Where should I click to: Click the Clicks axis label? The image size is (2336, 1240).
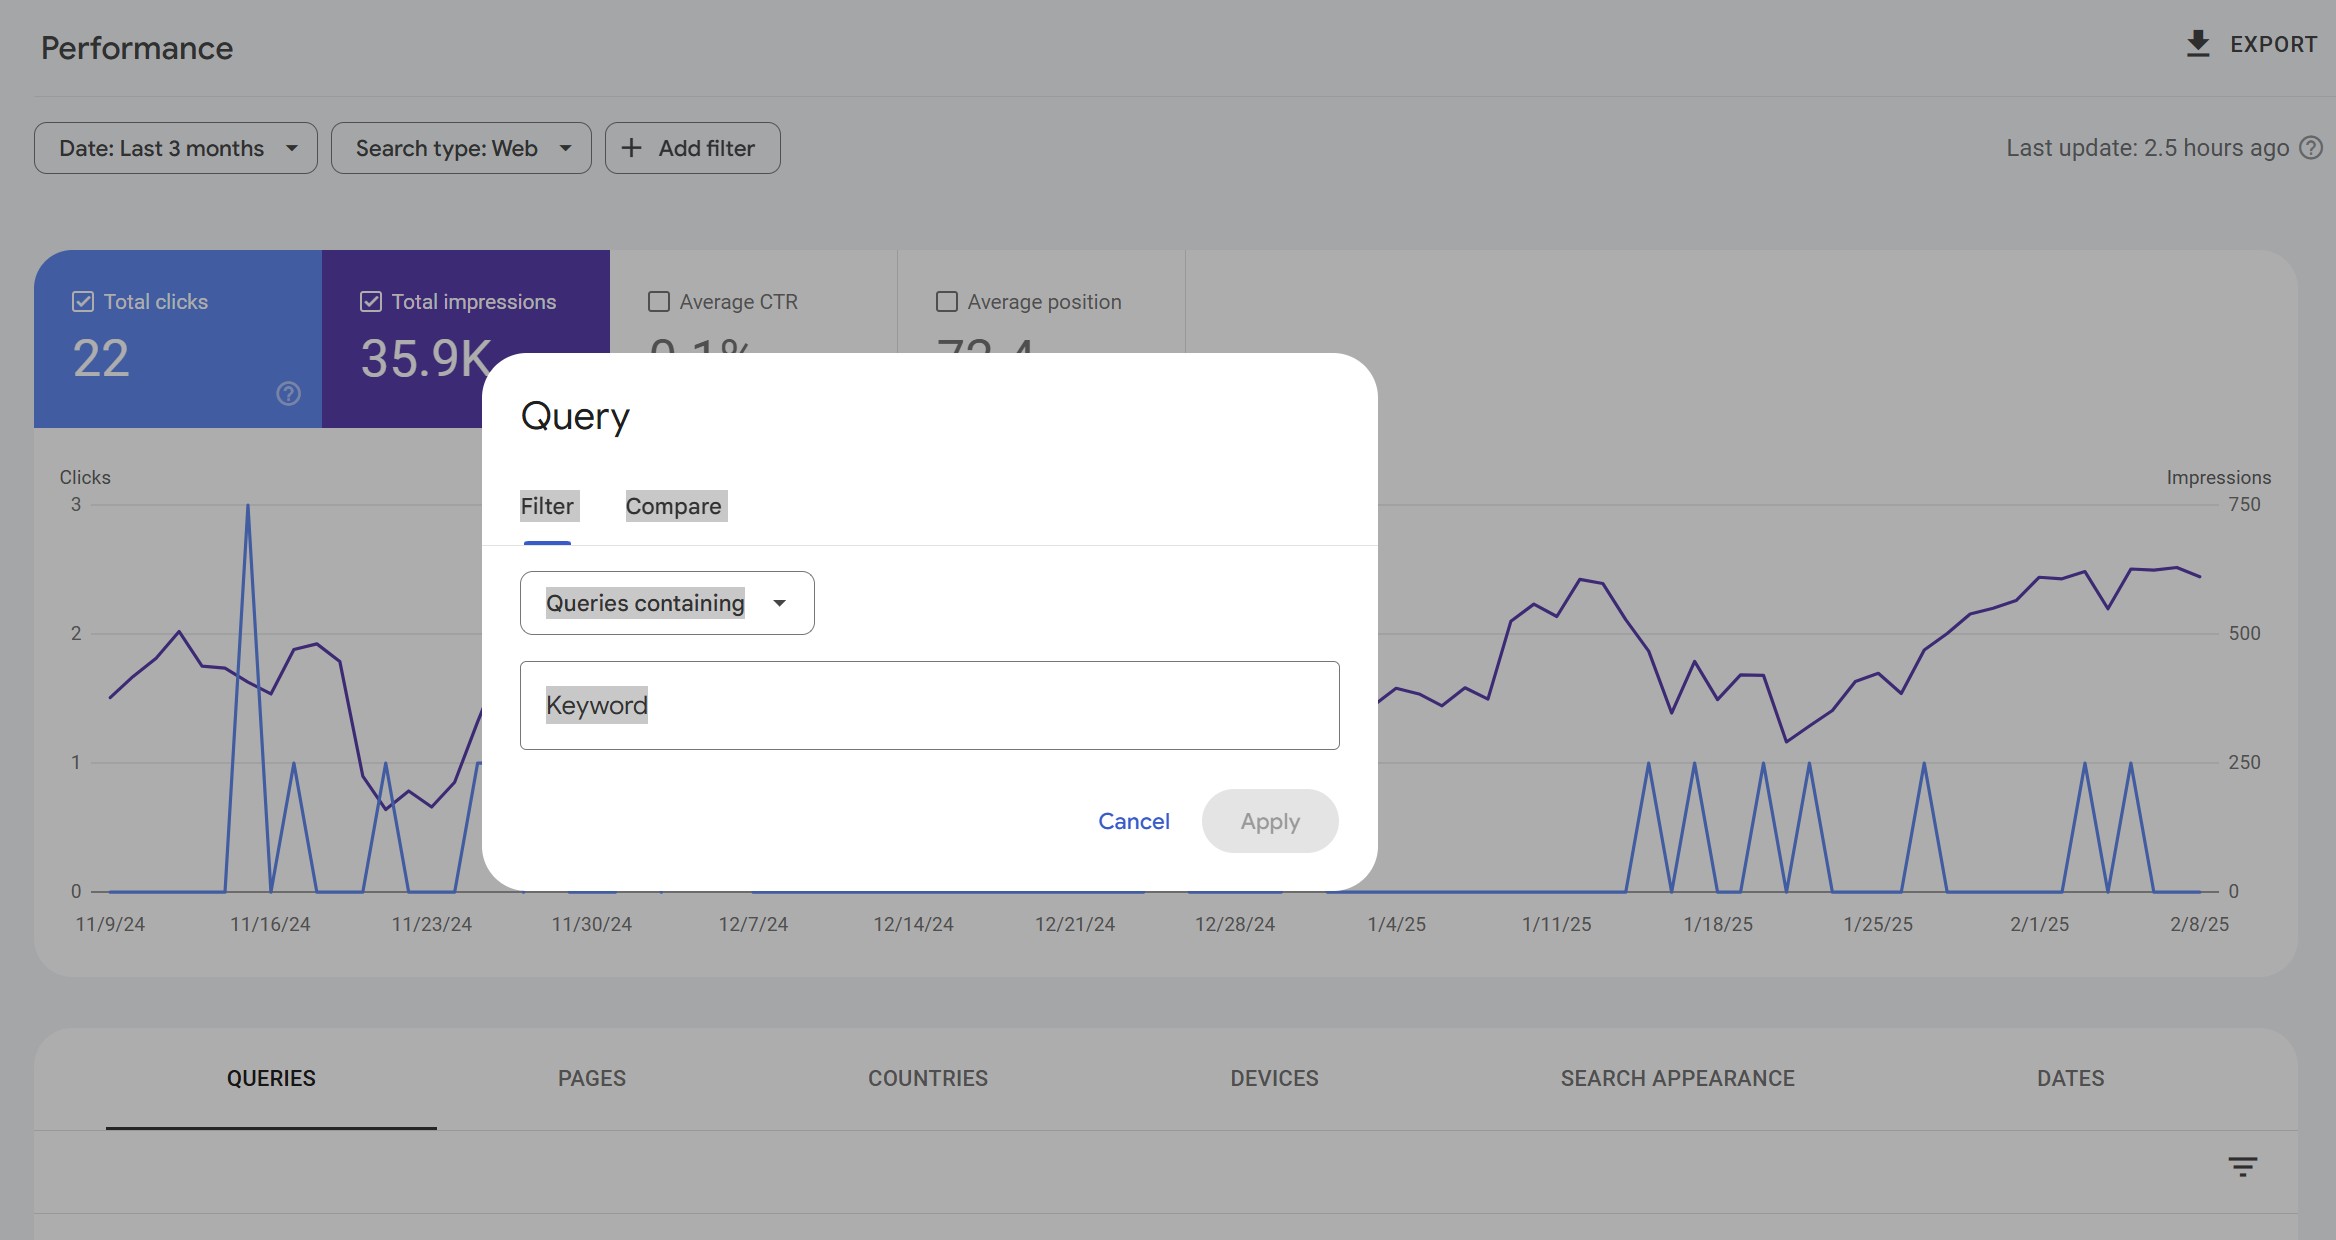pyautogui.click(x=85, y=477)
